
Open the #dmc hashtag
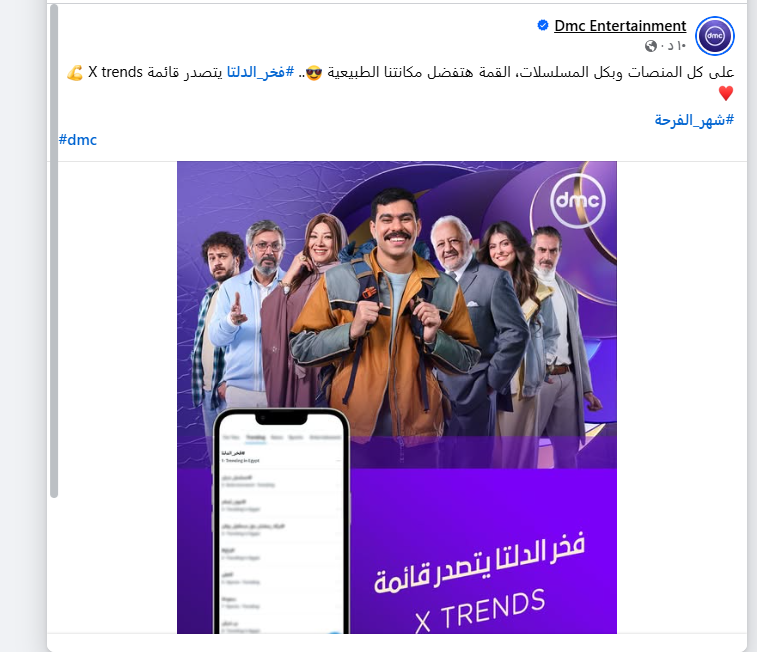coord(78,140)
